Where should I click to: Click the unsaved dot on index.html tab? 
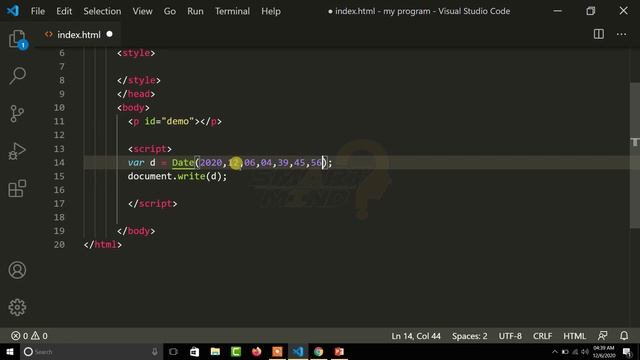pos(109,34)
